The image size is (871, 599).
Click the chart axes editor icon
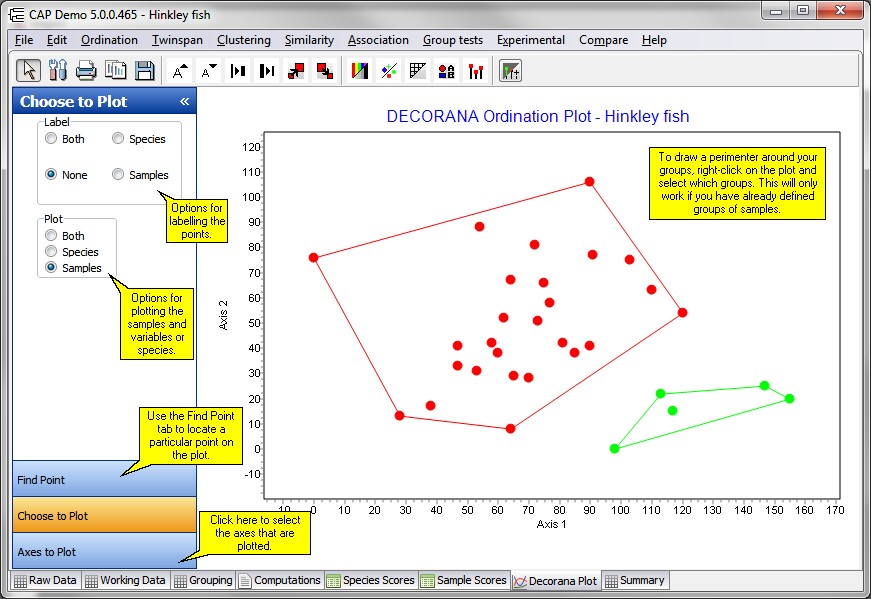(x=510, y=71)
